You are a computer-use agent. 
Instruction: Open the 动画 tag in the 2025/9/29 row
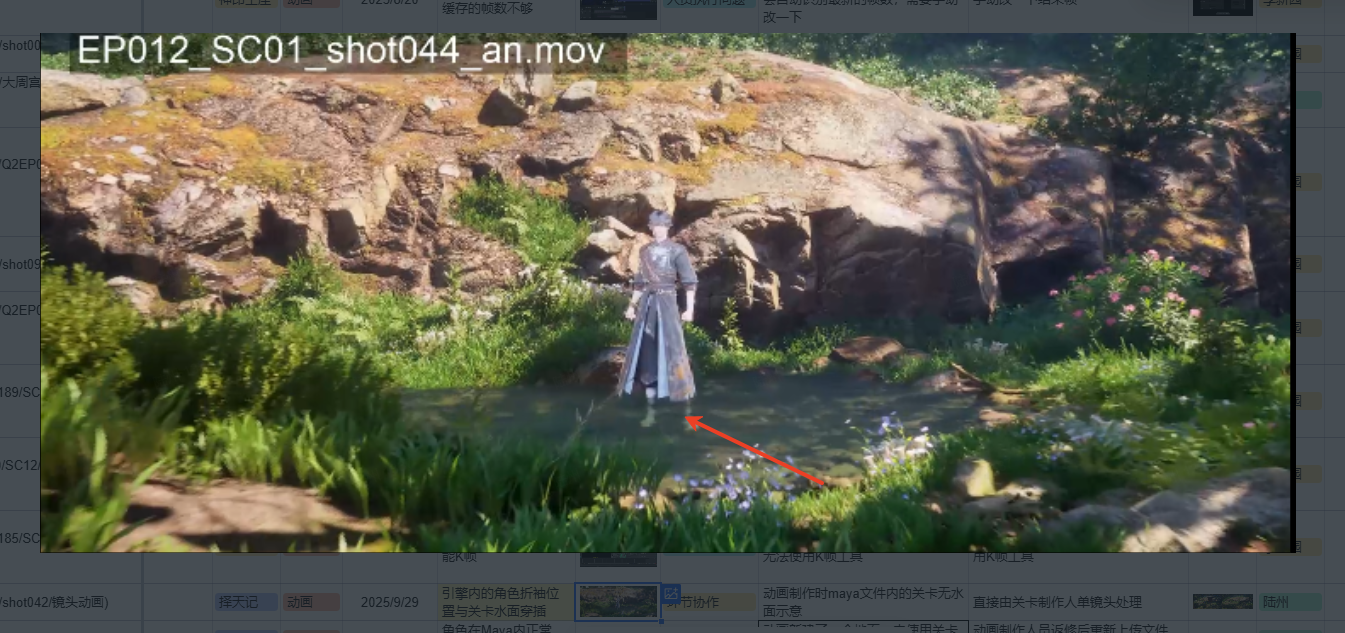[x=310, y=602]
